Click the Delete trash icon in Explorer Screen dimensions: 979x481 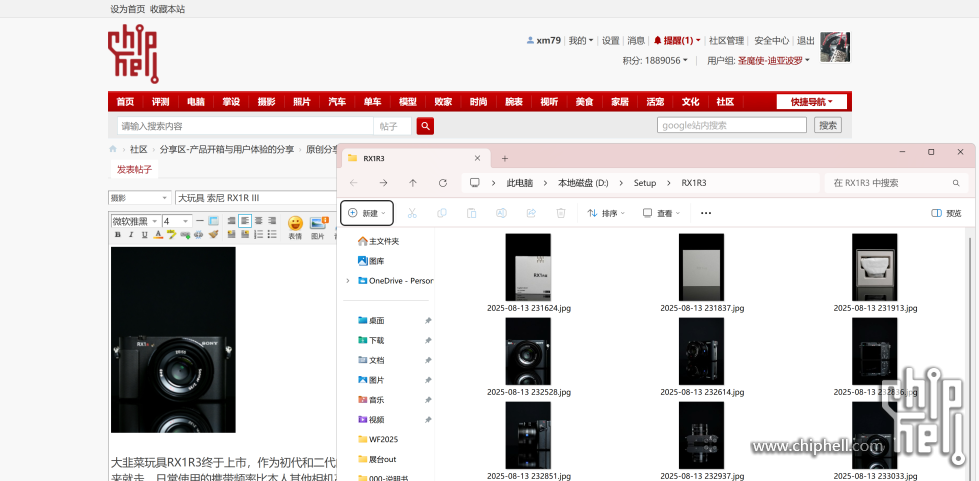[x=561, y=213]
